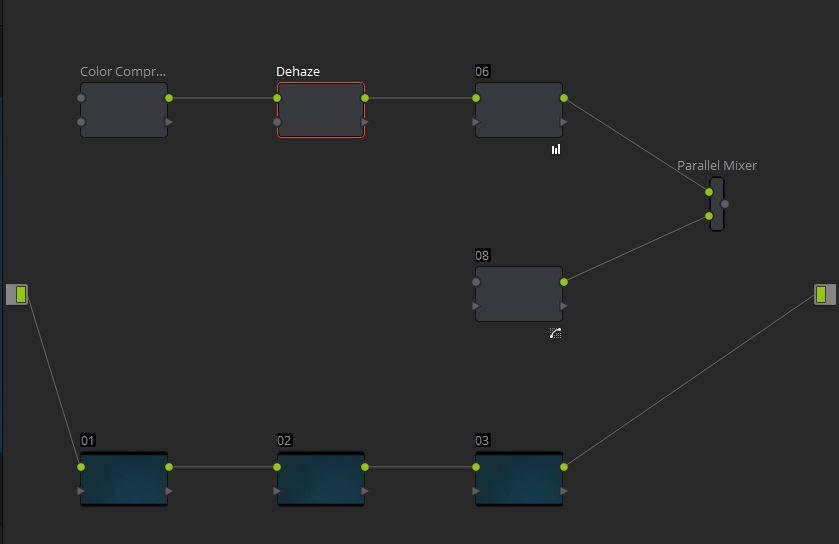The width and height of the screenshot is (839, 544).
Task: Click Dehaze node's green RGB output dot
Action: tap(365, 98)
